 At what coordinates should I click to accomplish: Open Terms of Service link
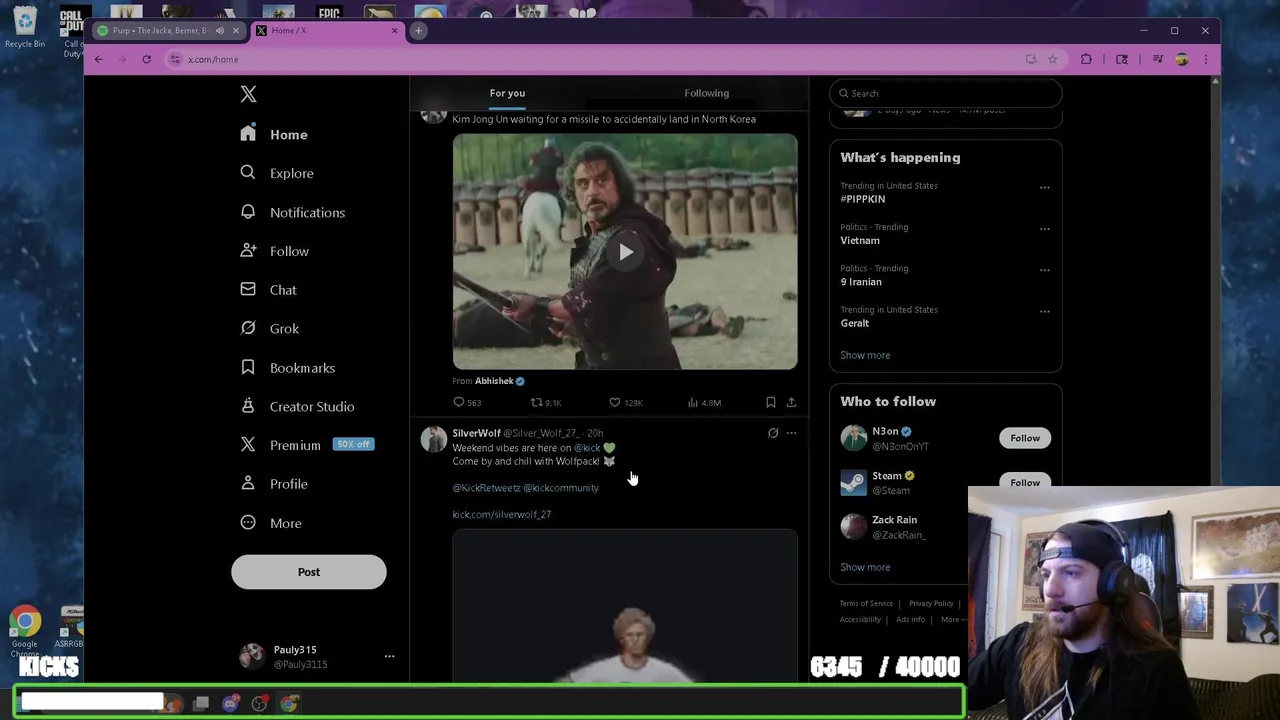(866, 603)
